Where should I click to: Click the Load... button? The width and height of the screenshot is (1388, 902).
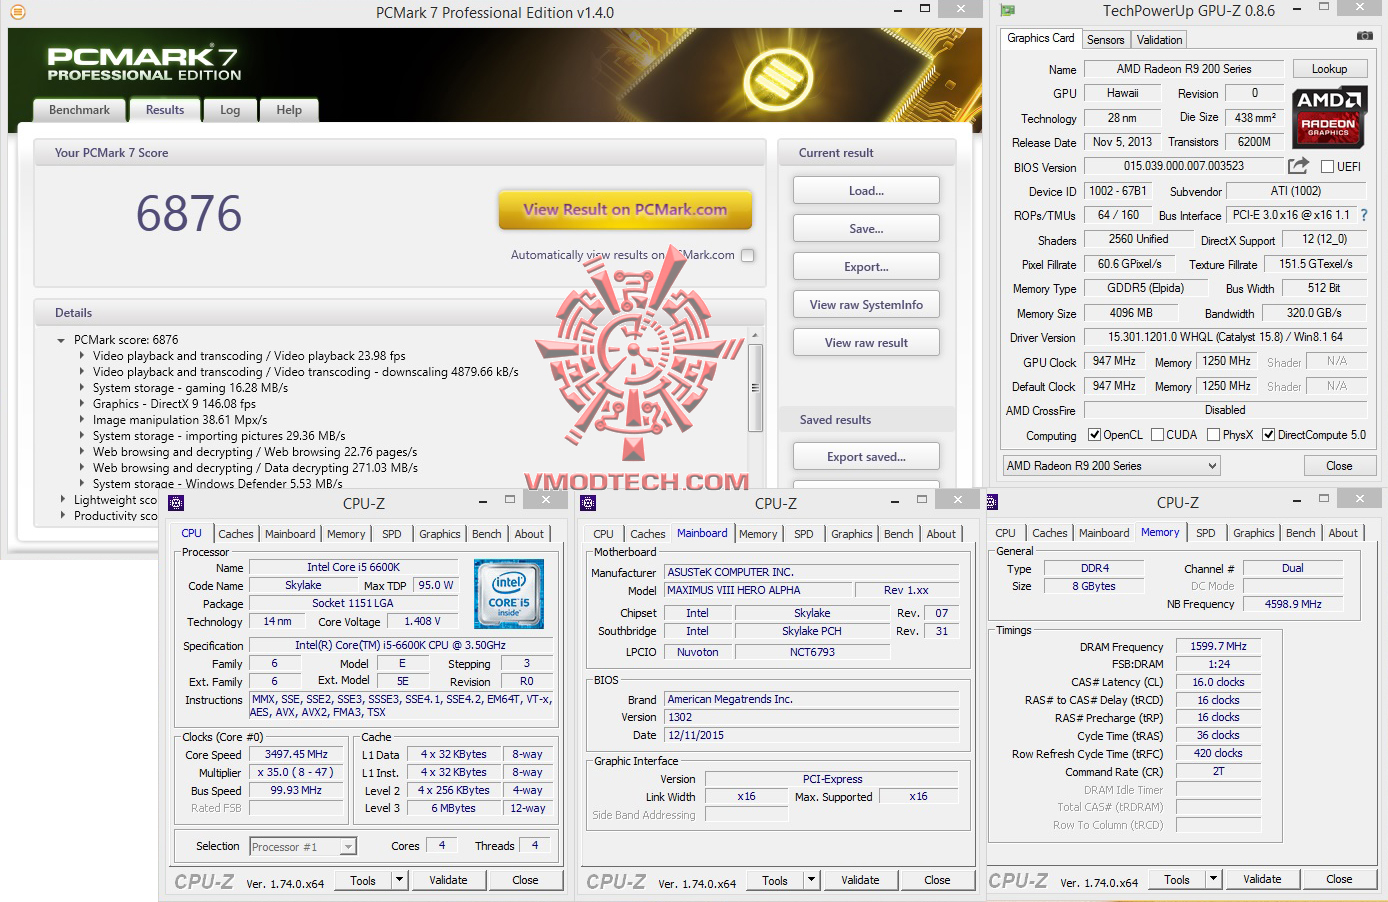coord(866,191)
